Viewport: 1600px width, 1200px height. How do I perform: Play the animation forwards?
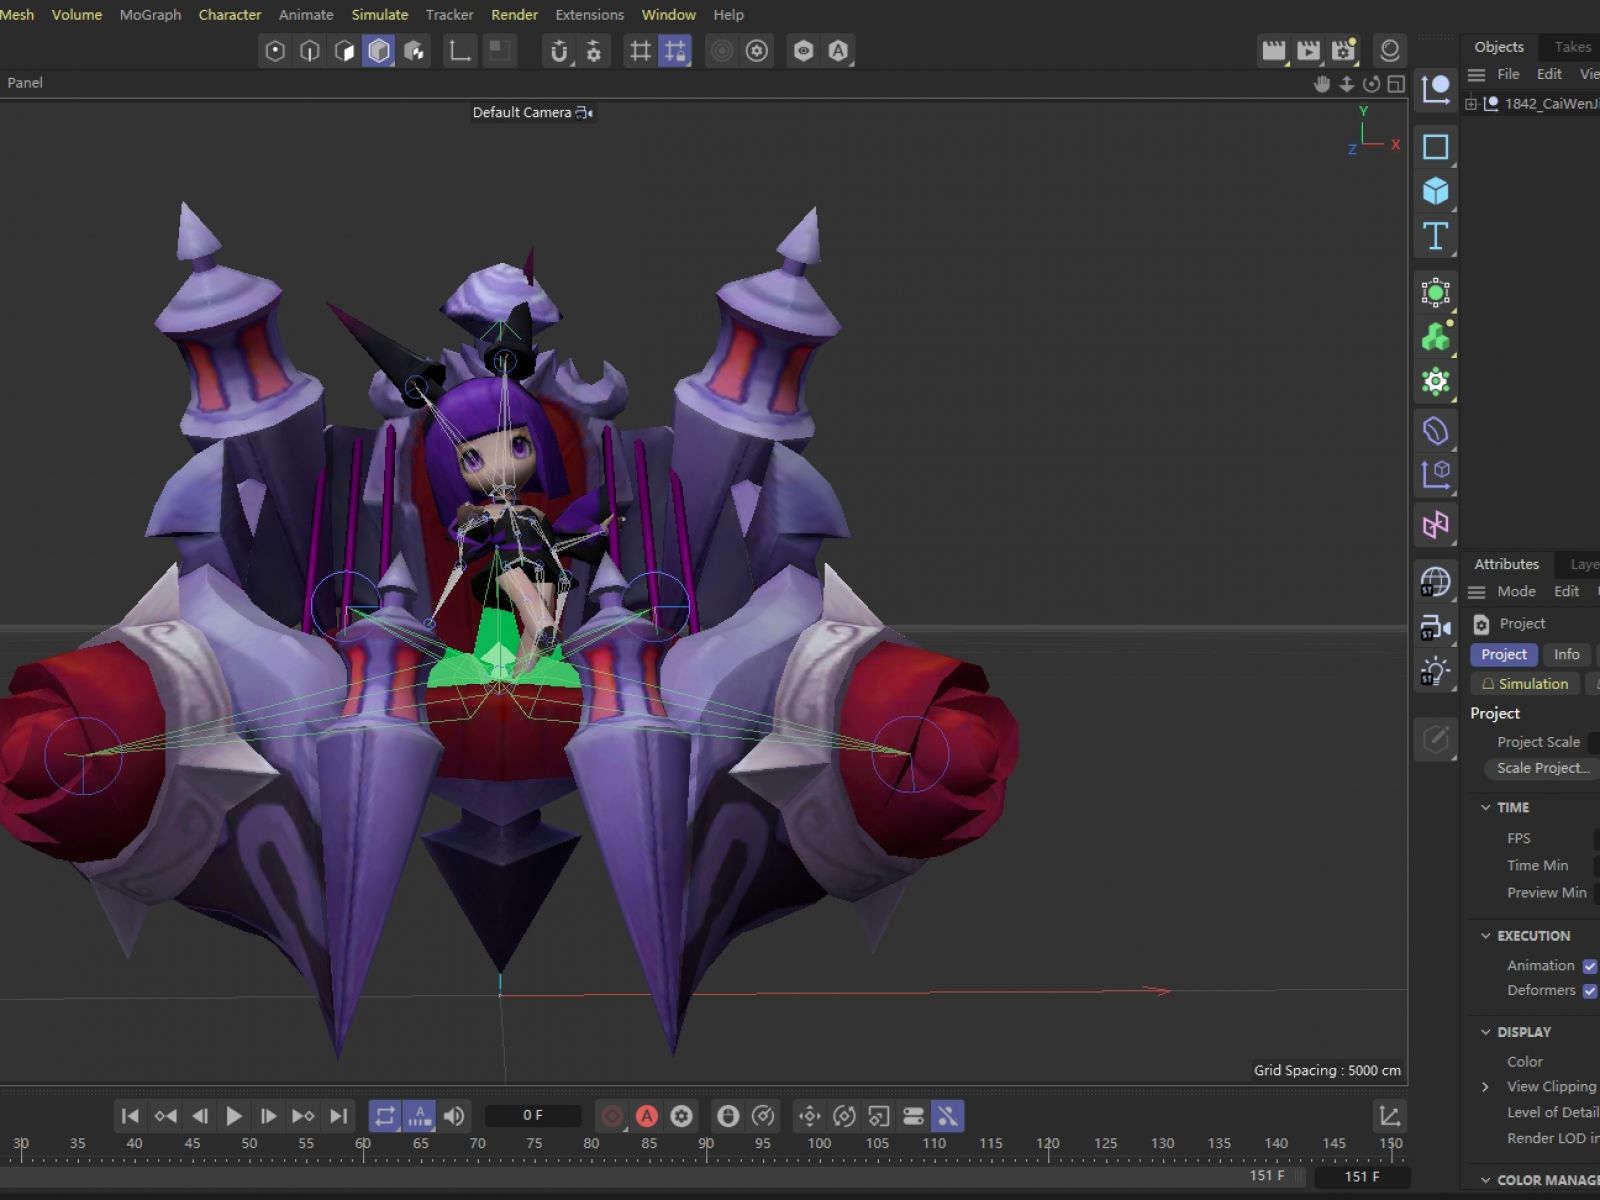point(234,1116)
